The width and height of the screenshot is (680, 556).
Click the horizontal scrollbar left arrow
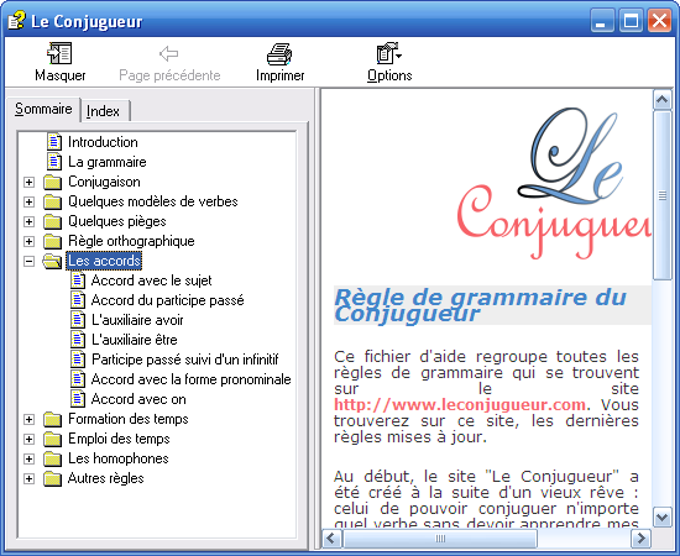tap(332, 539)
